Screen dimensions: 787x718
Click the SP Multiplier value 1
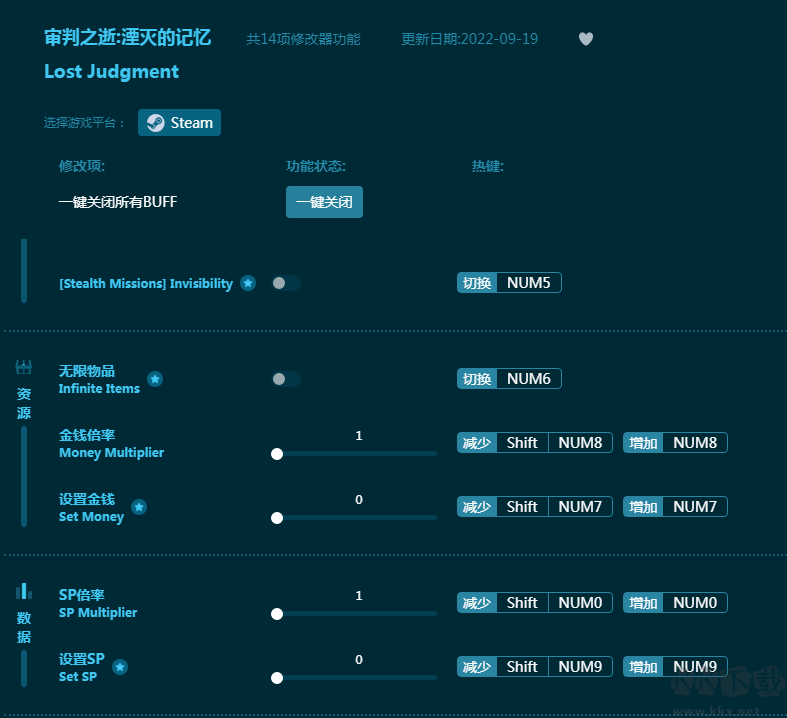[x=359, y=596]
